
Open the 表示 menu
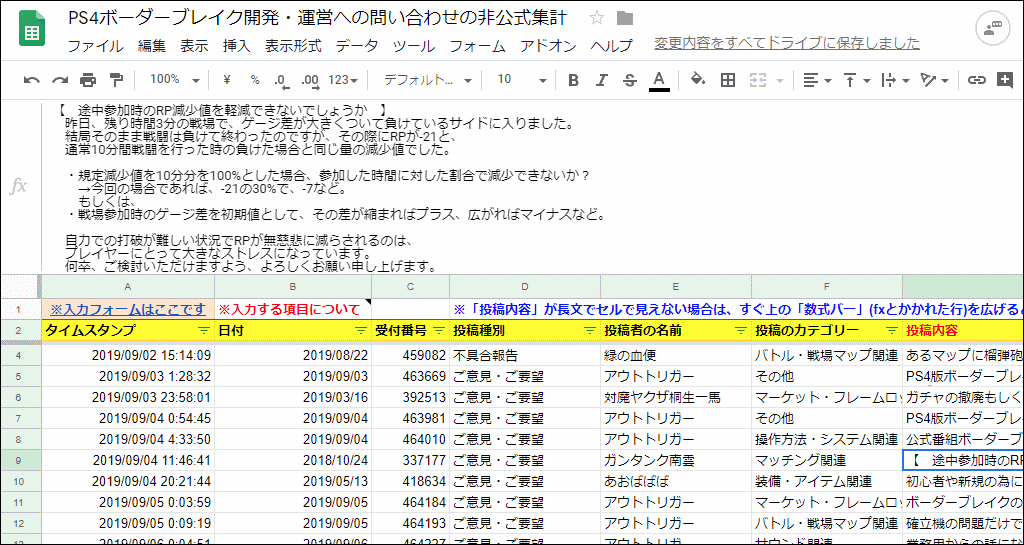[x=194, y=46]
